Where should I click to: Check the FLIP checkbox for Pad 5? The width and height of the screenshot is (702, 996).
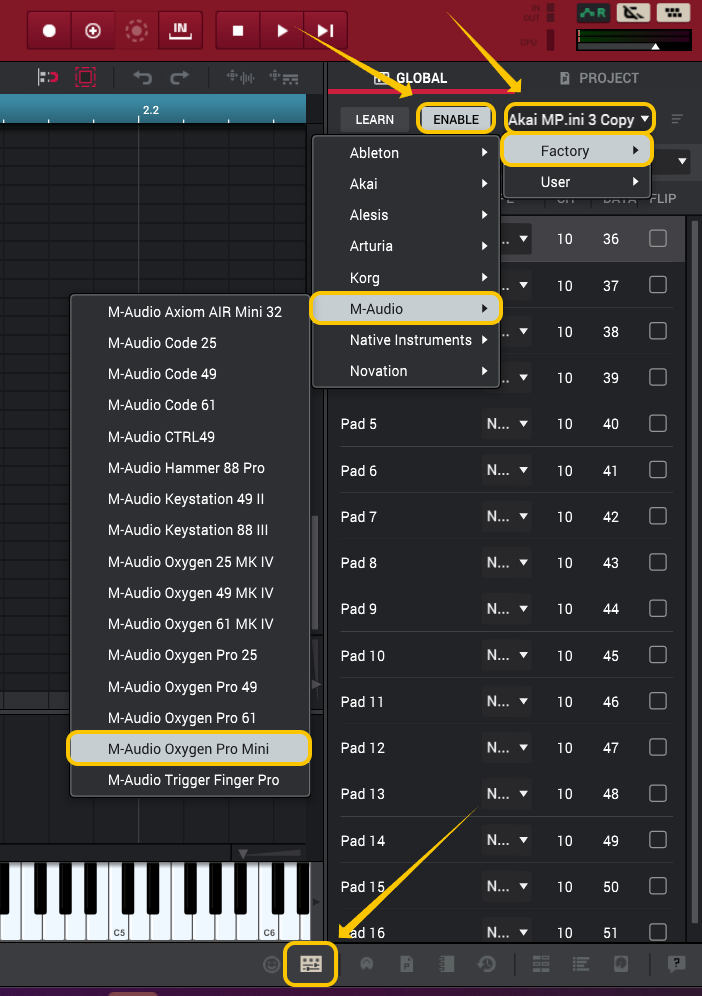point(658,423)
